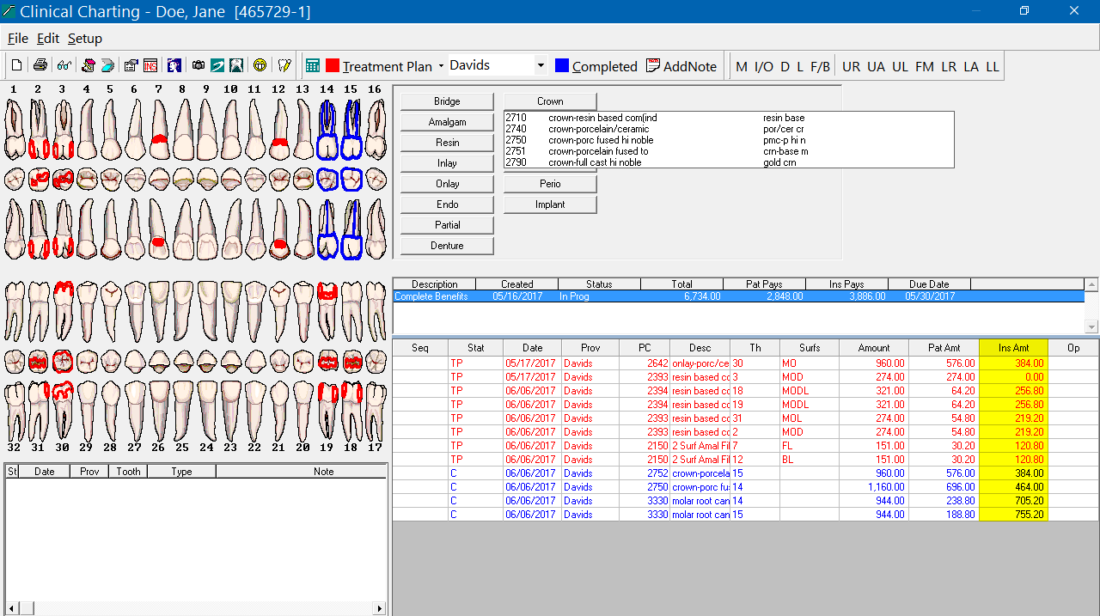Click the teal x-ray image icon
Viewport: 1100px width, 616px height.
coord(236,66)
